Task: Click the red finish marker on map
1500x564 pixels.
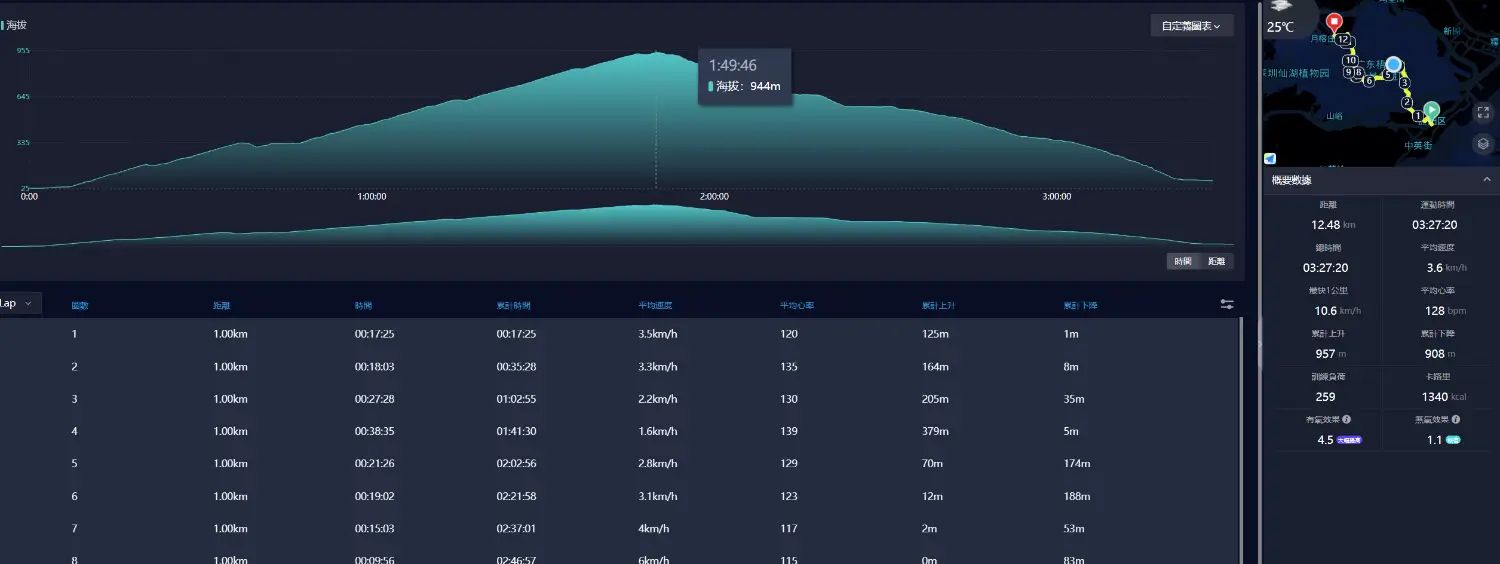Action: click(x=1334, y=22)
